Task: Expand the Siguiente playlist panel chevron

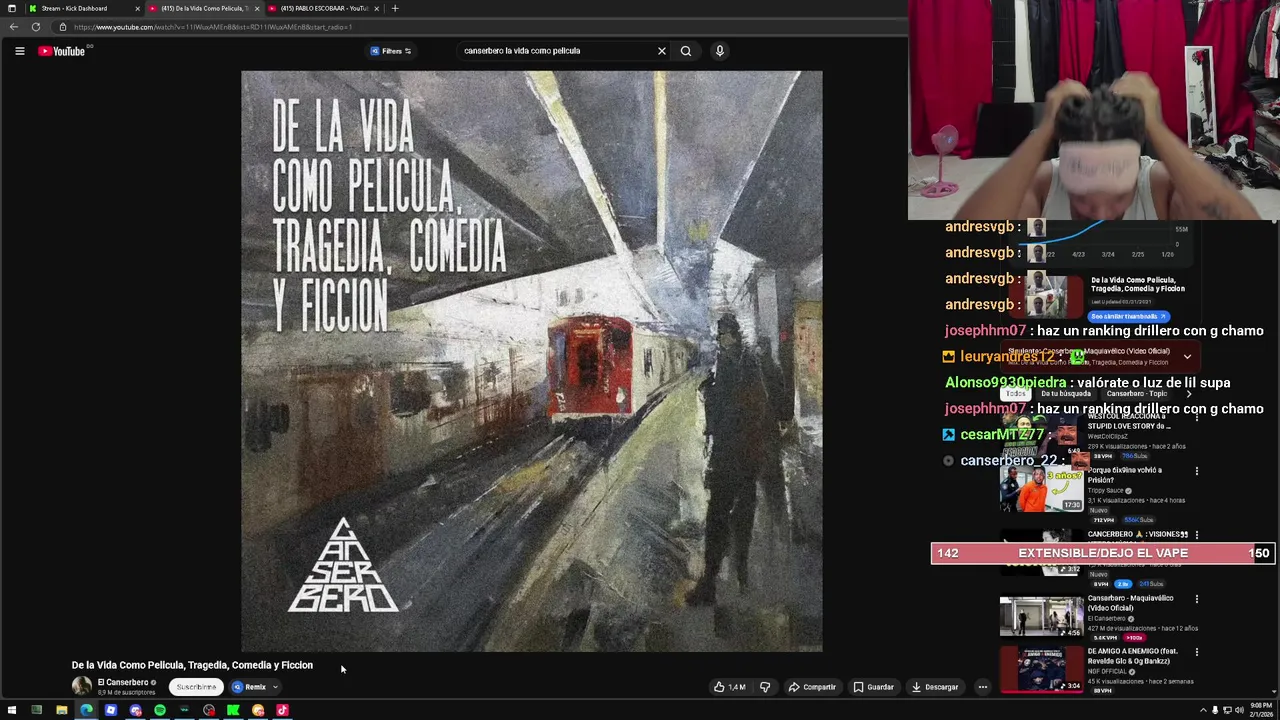Action: coord(1187,356)
